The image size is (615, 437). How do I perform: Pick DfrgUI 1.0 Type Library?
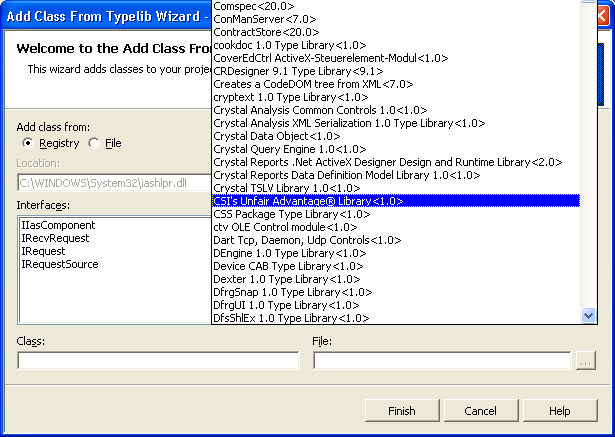396,305
